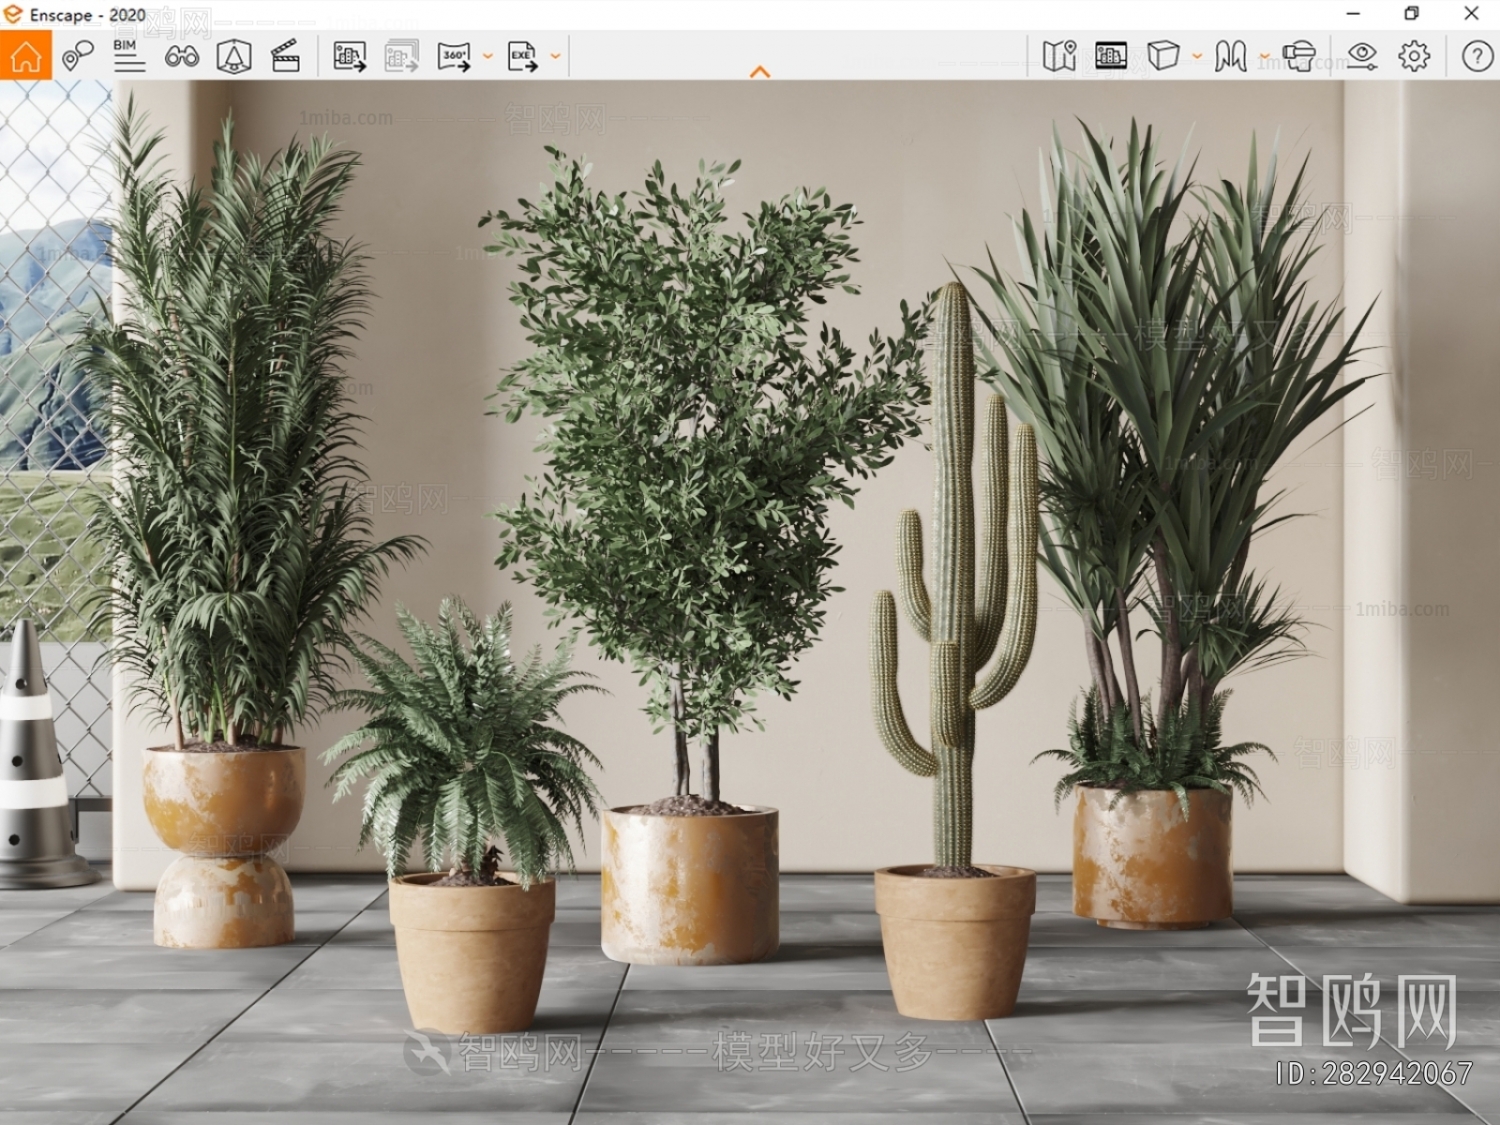The image size is (1500, 1125).
Task: Open the Video Editor clapperboard
Action: (x=285, y=56)
